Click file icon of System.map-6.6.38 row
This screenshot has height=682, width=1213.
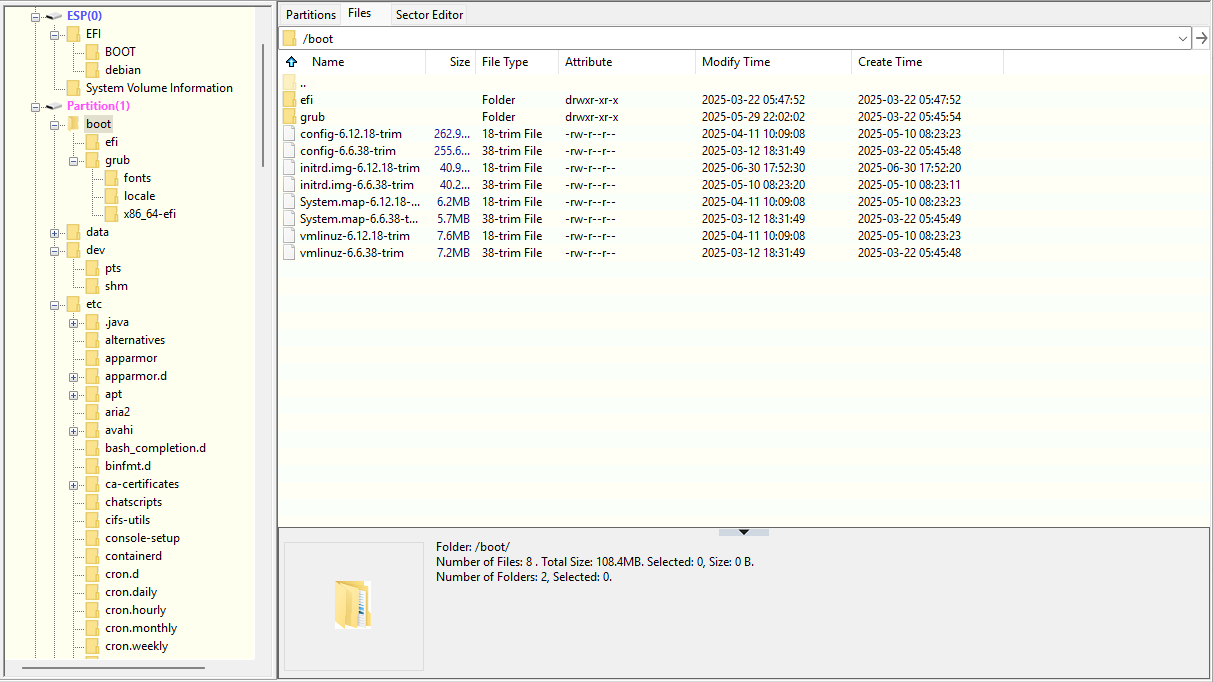289,219
